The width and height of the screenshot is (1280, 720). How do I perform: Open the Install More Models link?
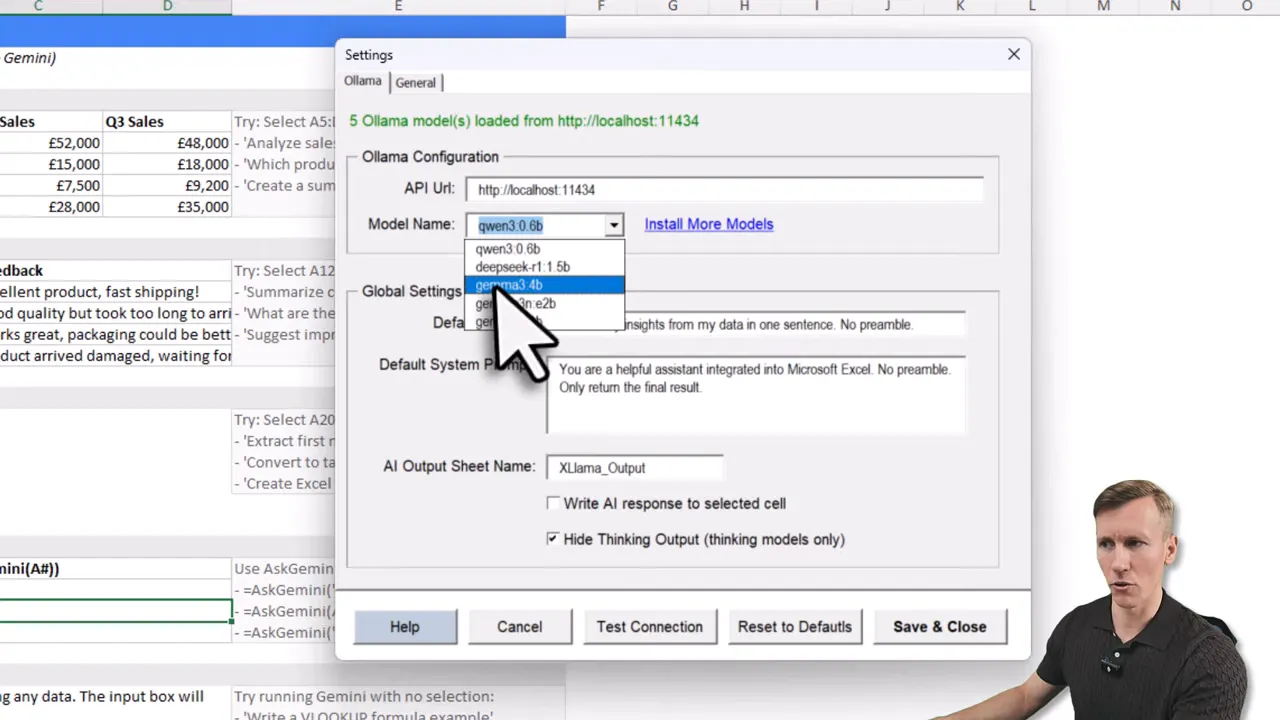[x=708, y=224]
